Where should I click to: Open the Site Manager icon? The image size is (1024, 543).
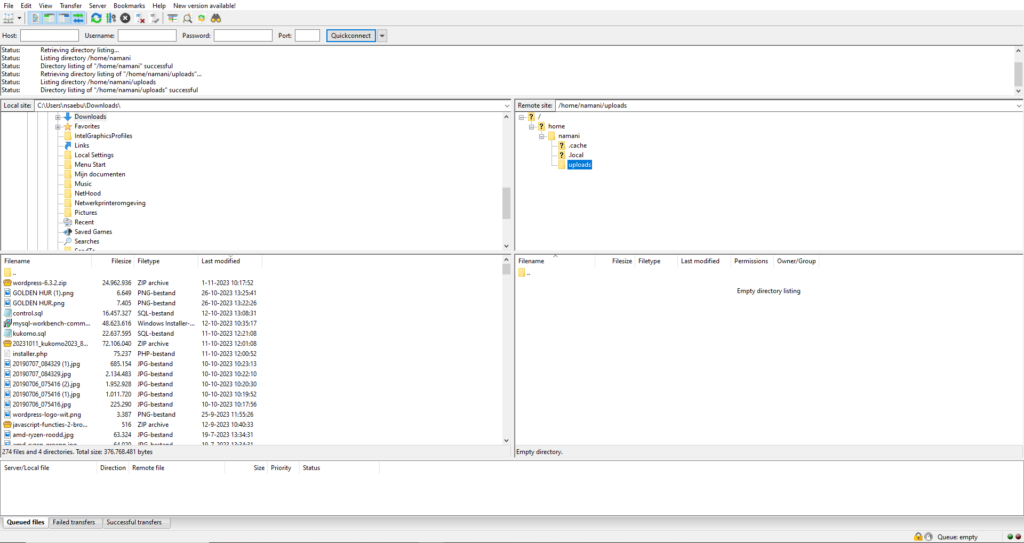point(9,18)
